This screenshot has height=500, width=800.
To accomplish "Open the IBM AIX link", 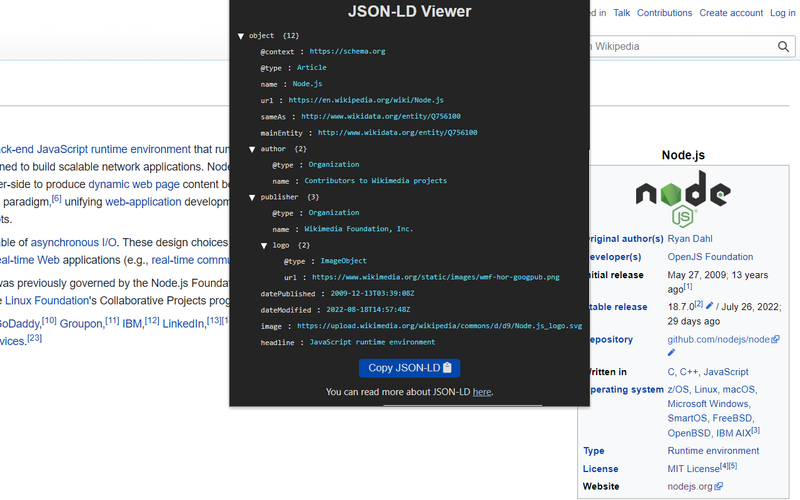I will [734, 433].
